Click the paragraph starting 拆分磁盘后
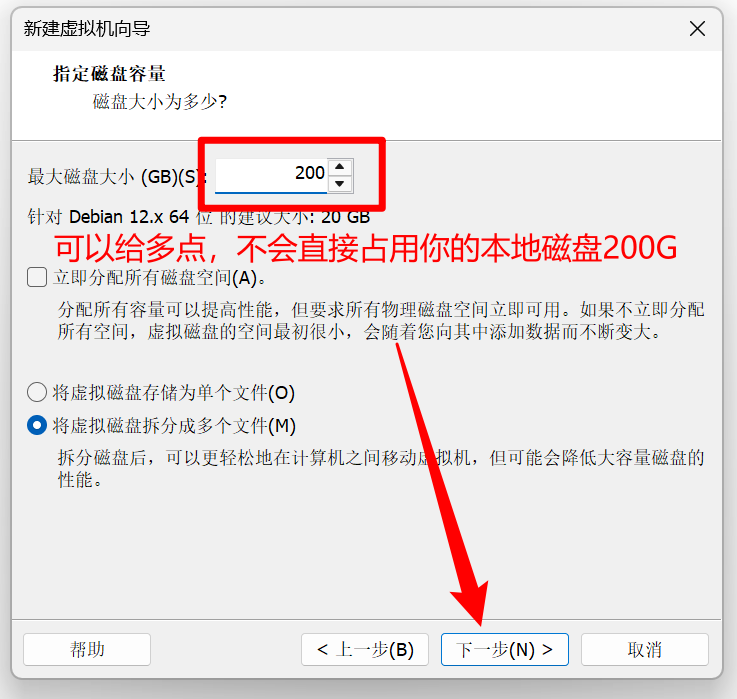This screenshot has width=737, height=699. [381, 469]
